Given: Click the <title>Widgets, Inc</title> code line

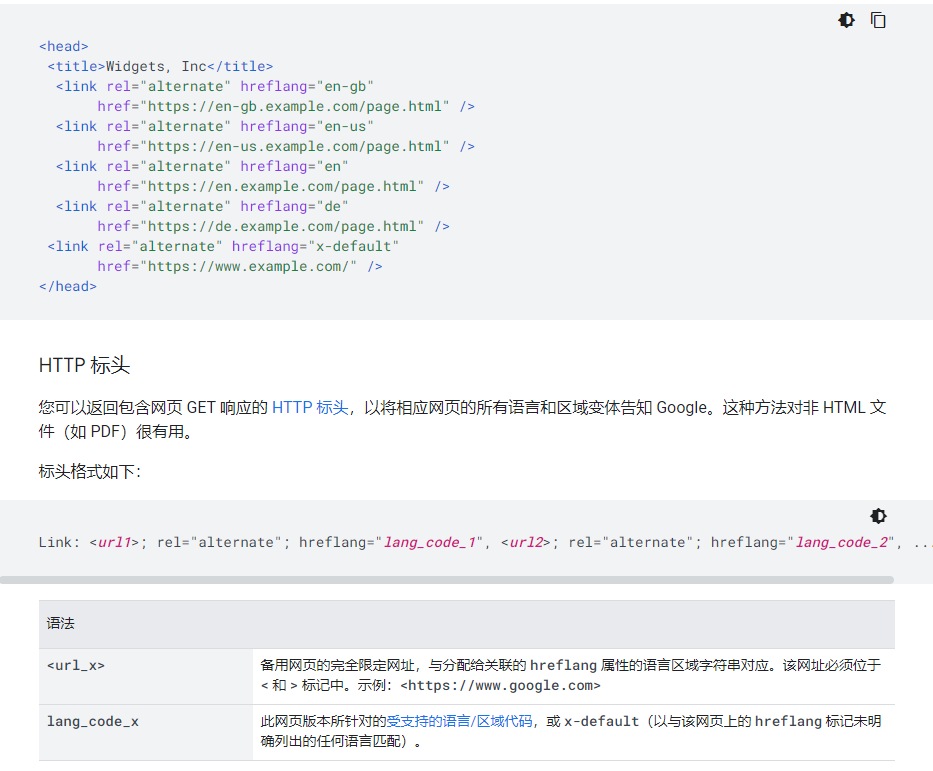Looking at the screenshot, I should pos(160,67).
